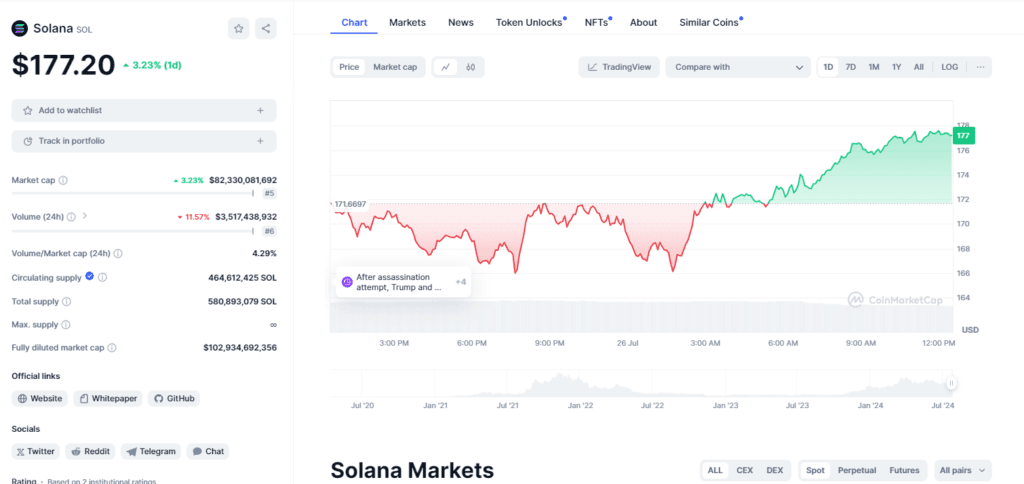The height and width of the screenshot is (484, 1024).
Task: Click Add to watchlist button
Action: 144,110
